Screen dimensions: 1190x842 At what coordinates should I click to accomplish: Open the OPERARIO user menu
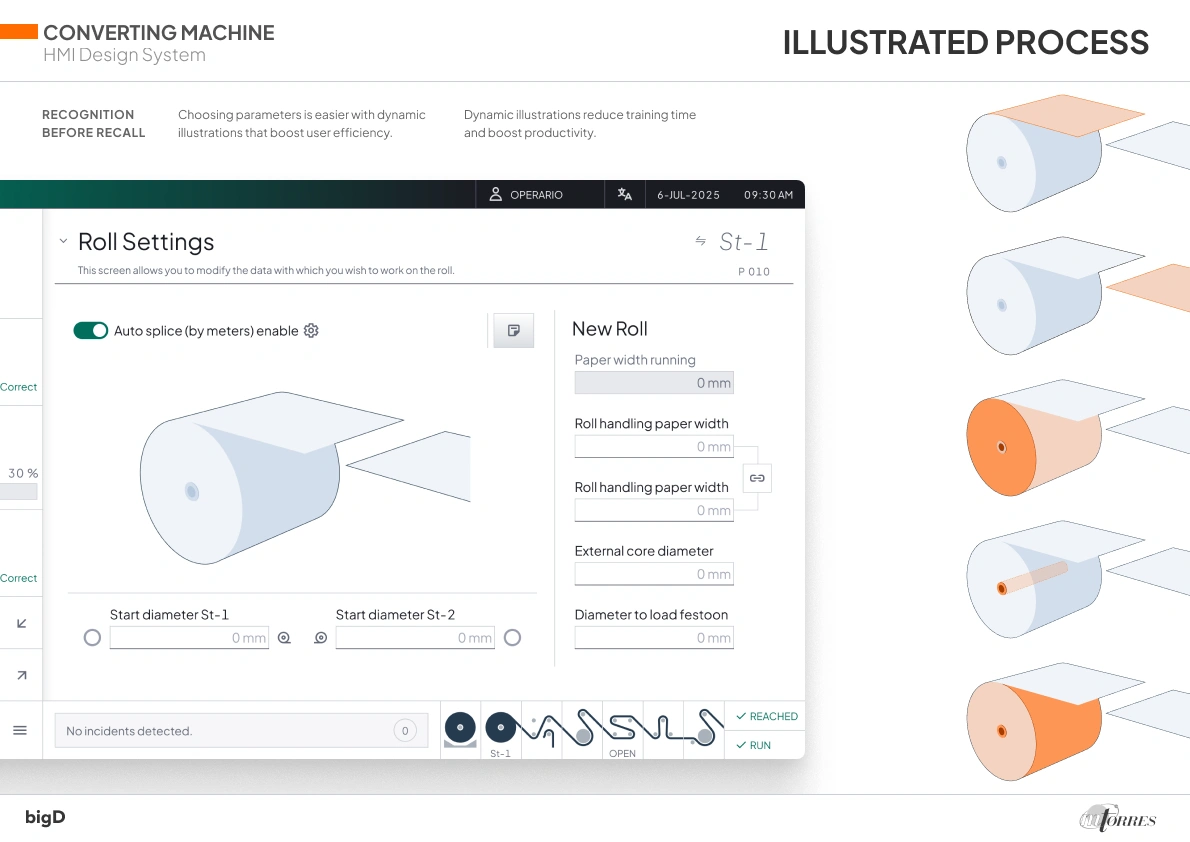pyautogui.click(x=526, y=195)
